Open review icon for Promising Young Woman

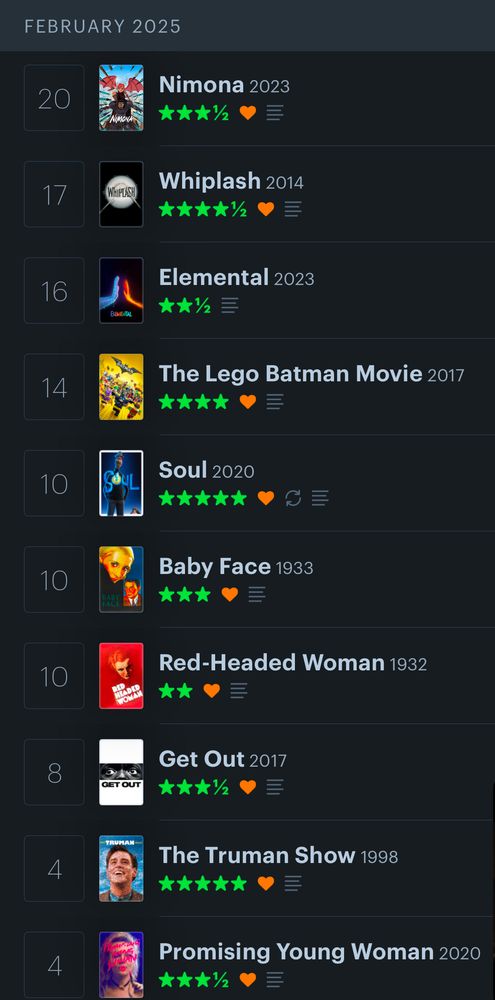pos(275,980)
